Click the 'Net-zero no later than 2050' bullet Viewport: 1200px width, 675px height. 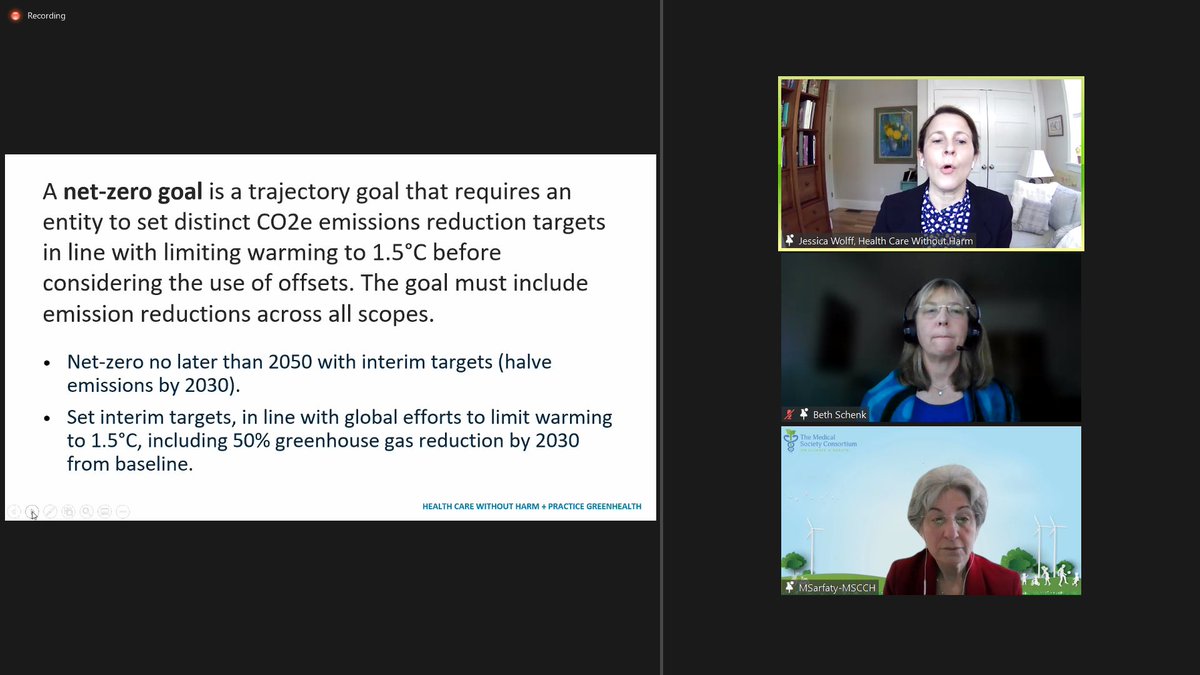click(x=309, y=373)
